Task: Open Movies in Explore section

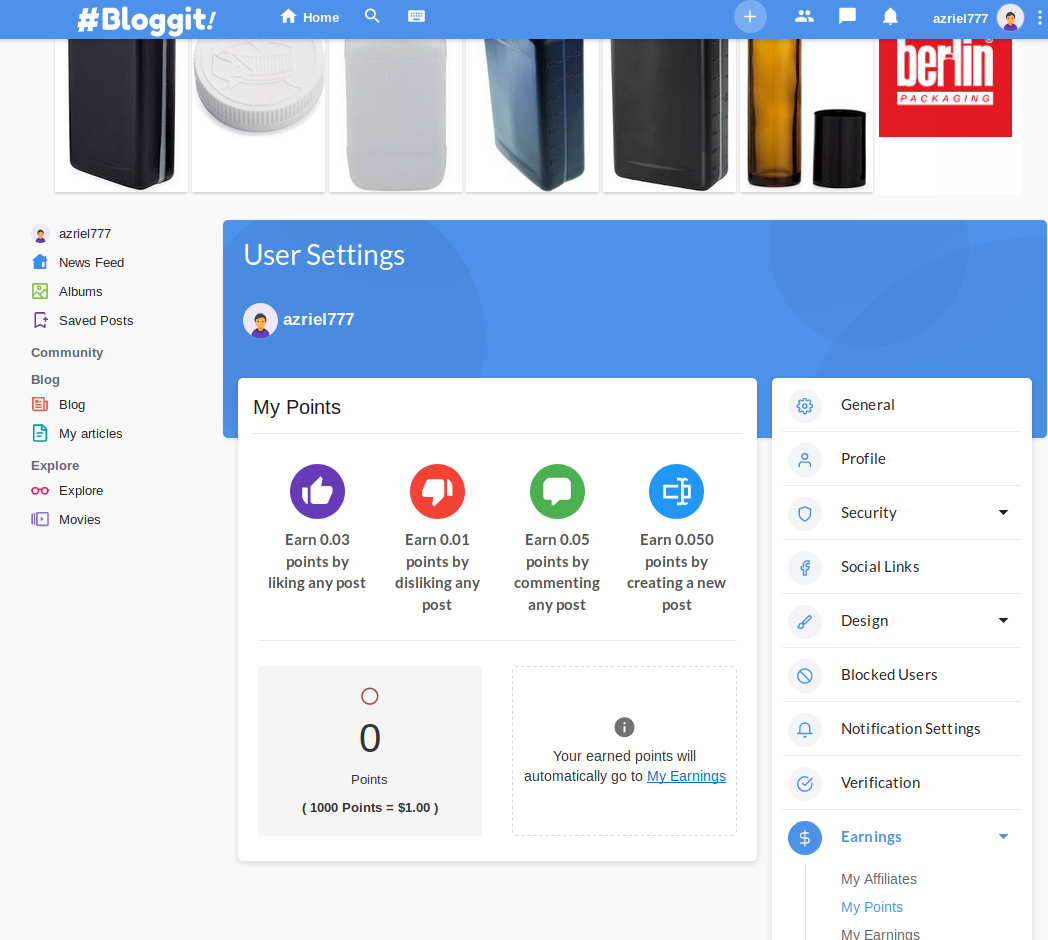Action: (79, 520)
